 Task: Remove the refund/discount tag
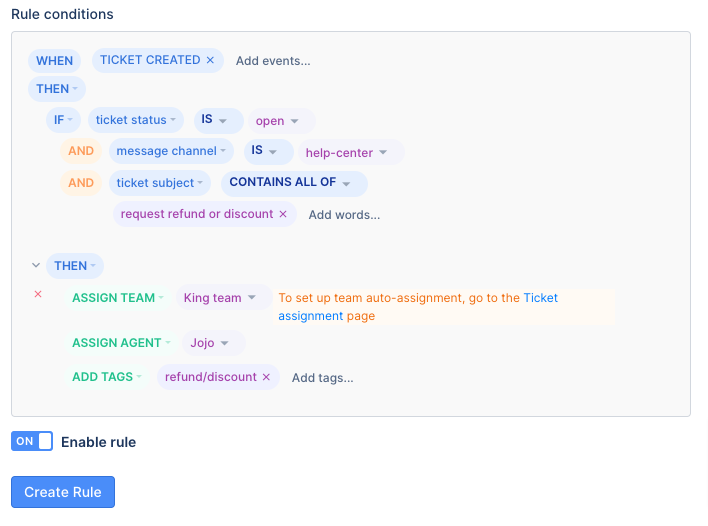266,377
